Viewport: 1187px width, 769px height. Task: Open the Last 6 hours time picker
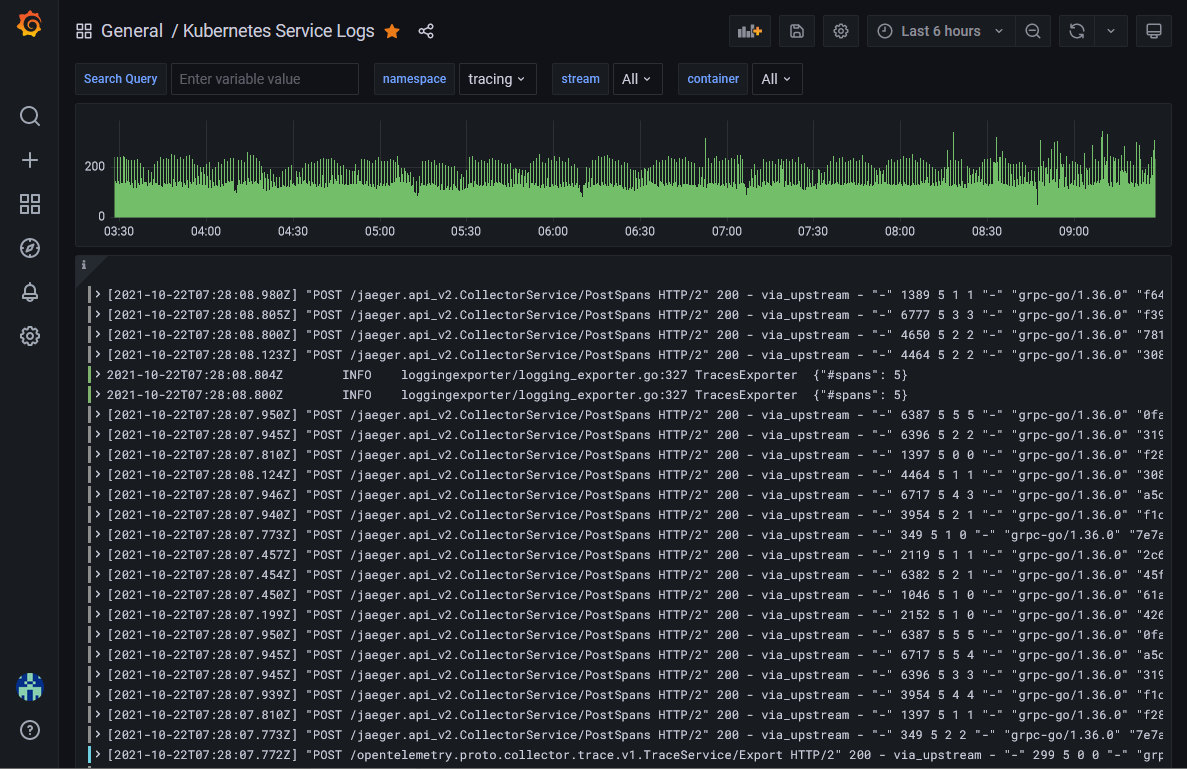(x=940, y=31)
